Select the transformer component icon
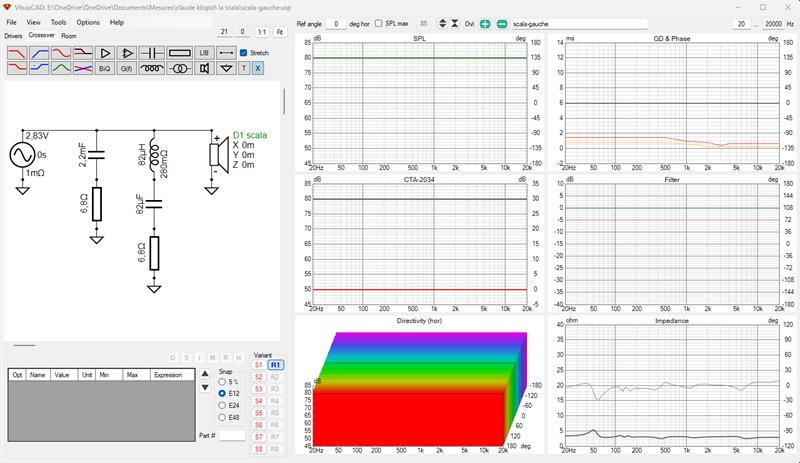 tap(179, 68)
